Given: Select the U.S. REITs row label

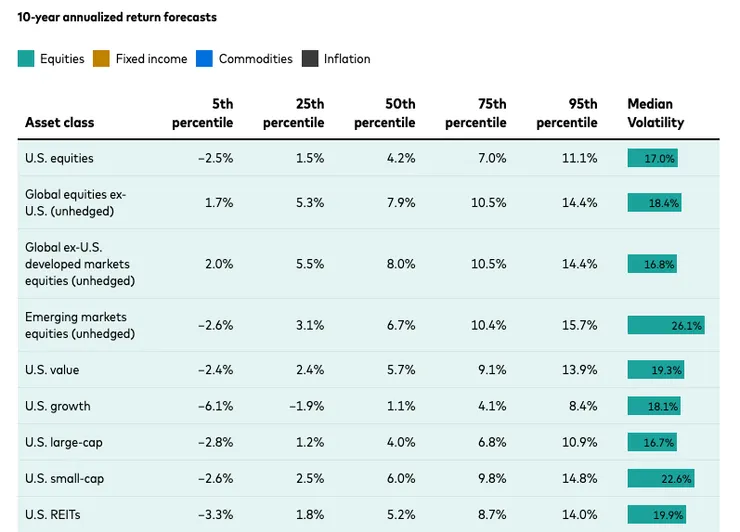Looking at the screenshot, I should (x=53, y=514).
